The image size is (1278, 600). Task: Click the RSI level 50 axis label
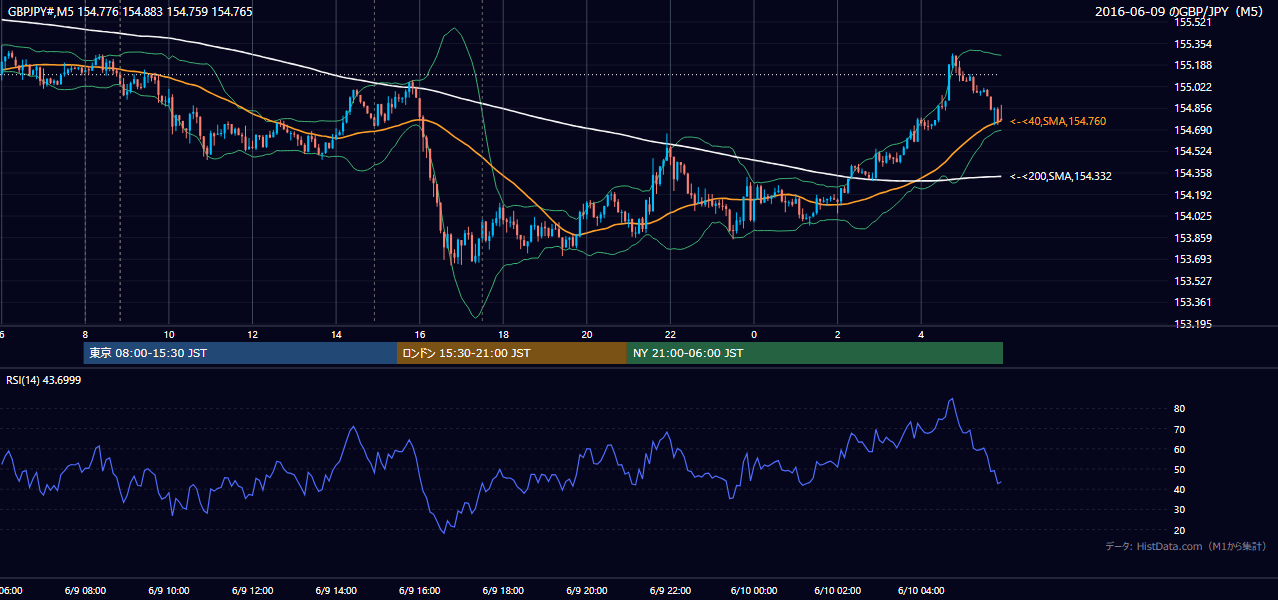(x=1180, y=469)
